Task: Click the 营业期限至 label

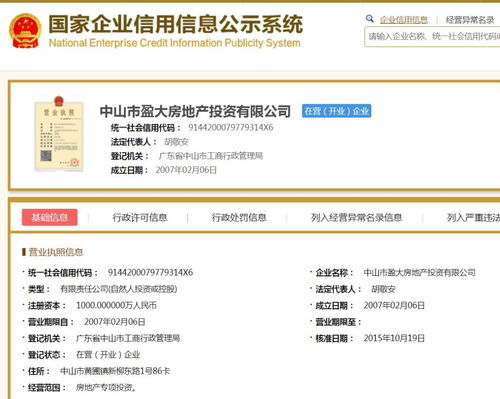Action: coord(338,322)
